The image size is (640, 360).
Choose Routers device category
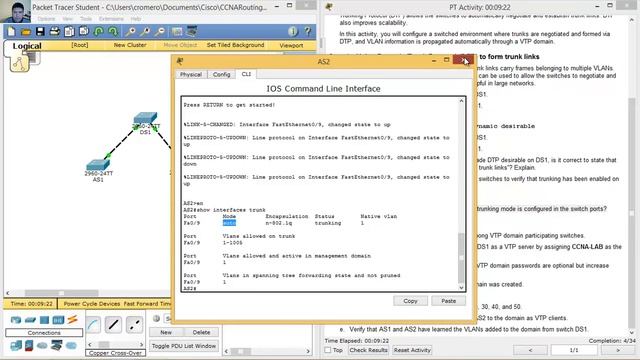16,320
